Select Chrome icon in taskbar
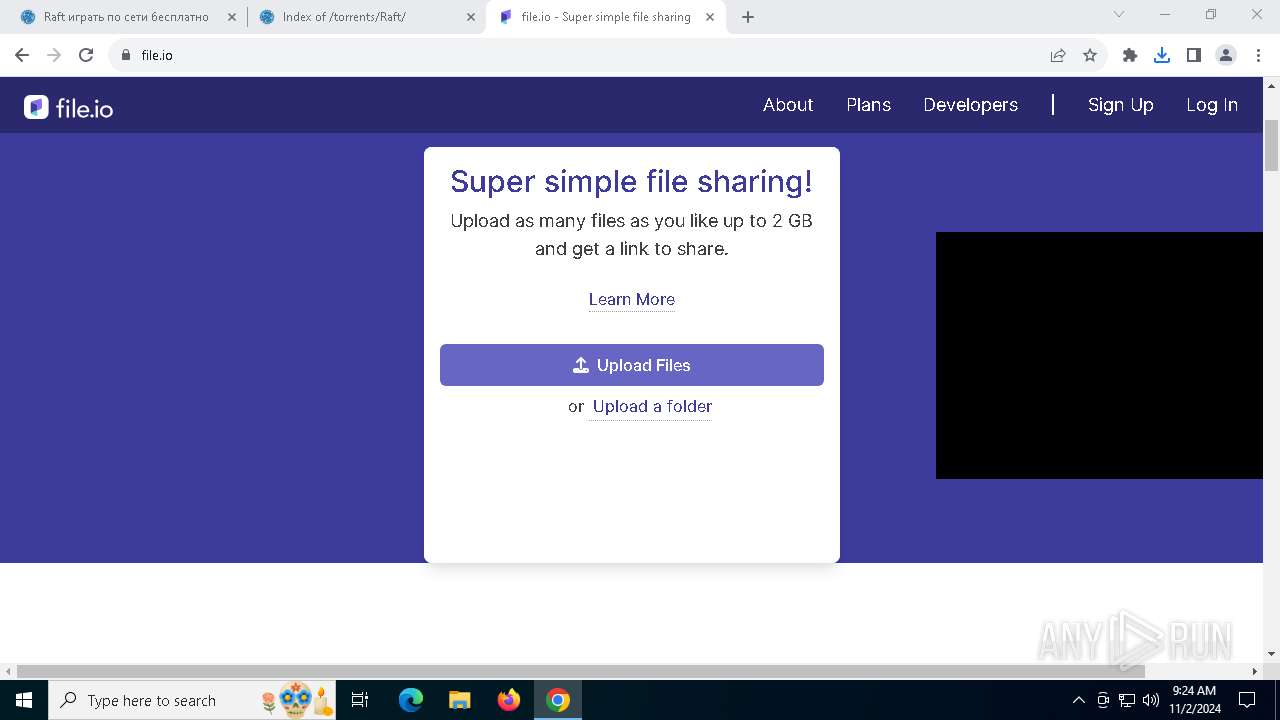This screenshot has width=1280, height=720. click(558, 700)
